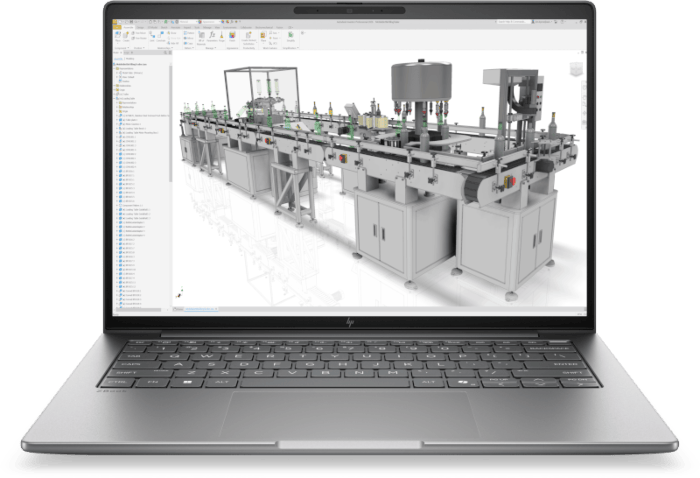
Task: Choose the Constrain tool
Action: 161,36
